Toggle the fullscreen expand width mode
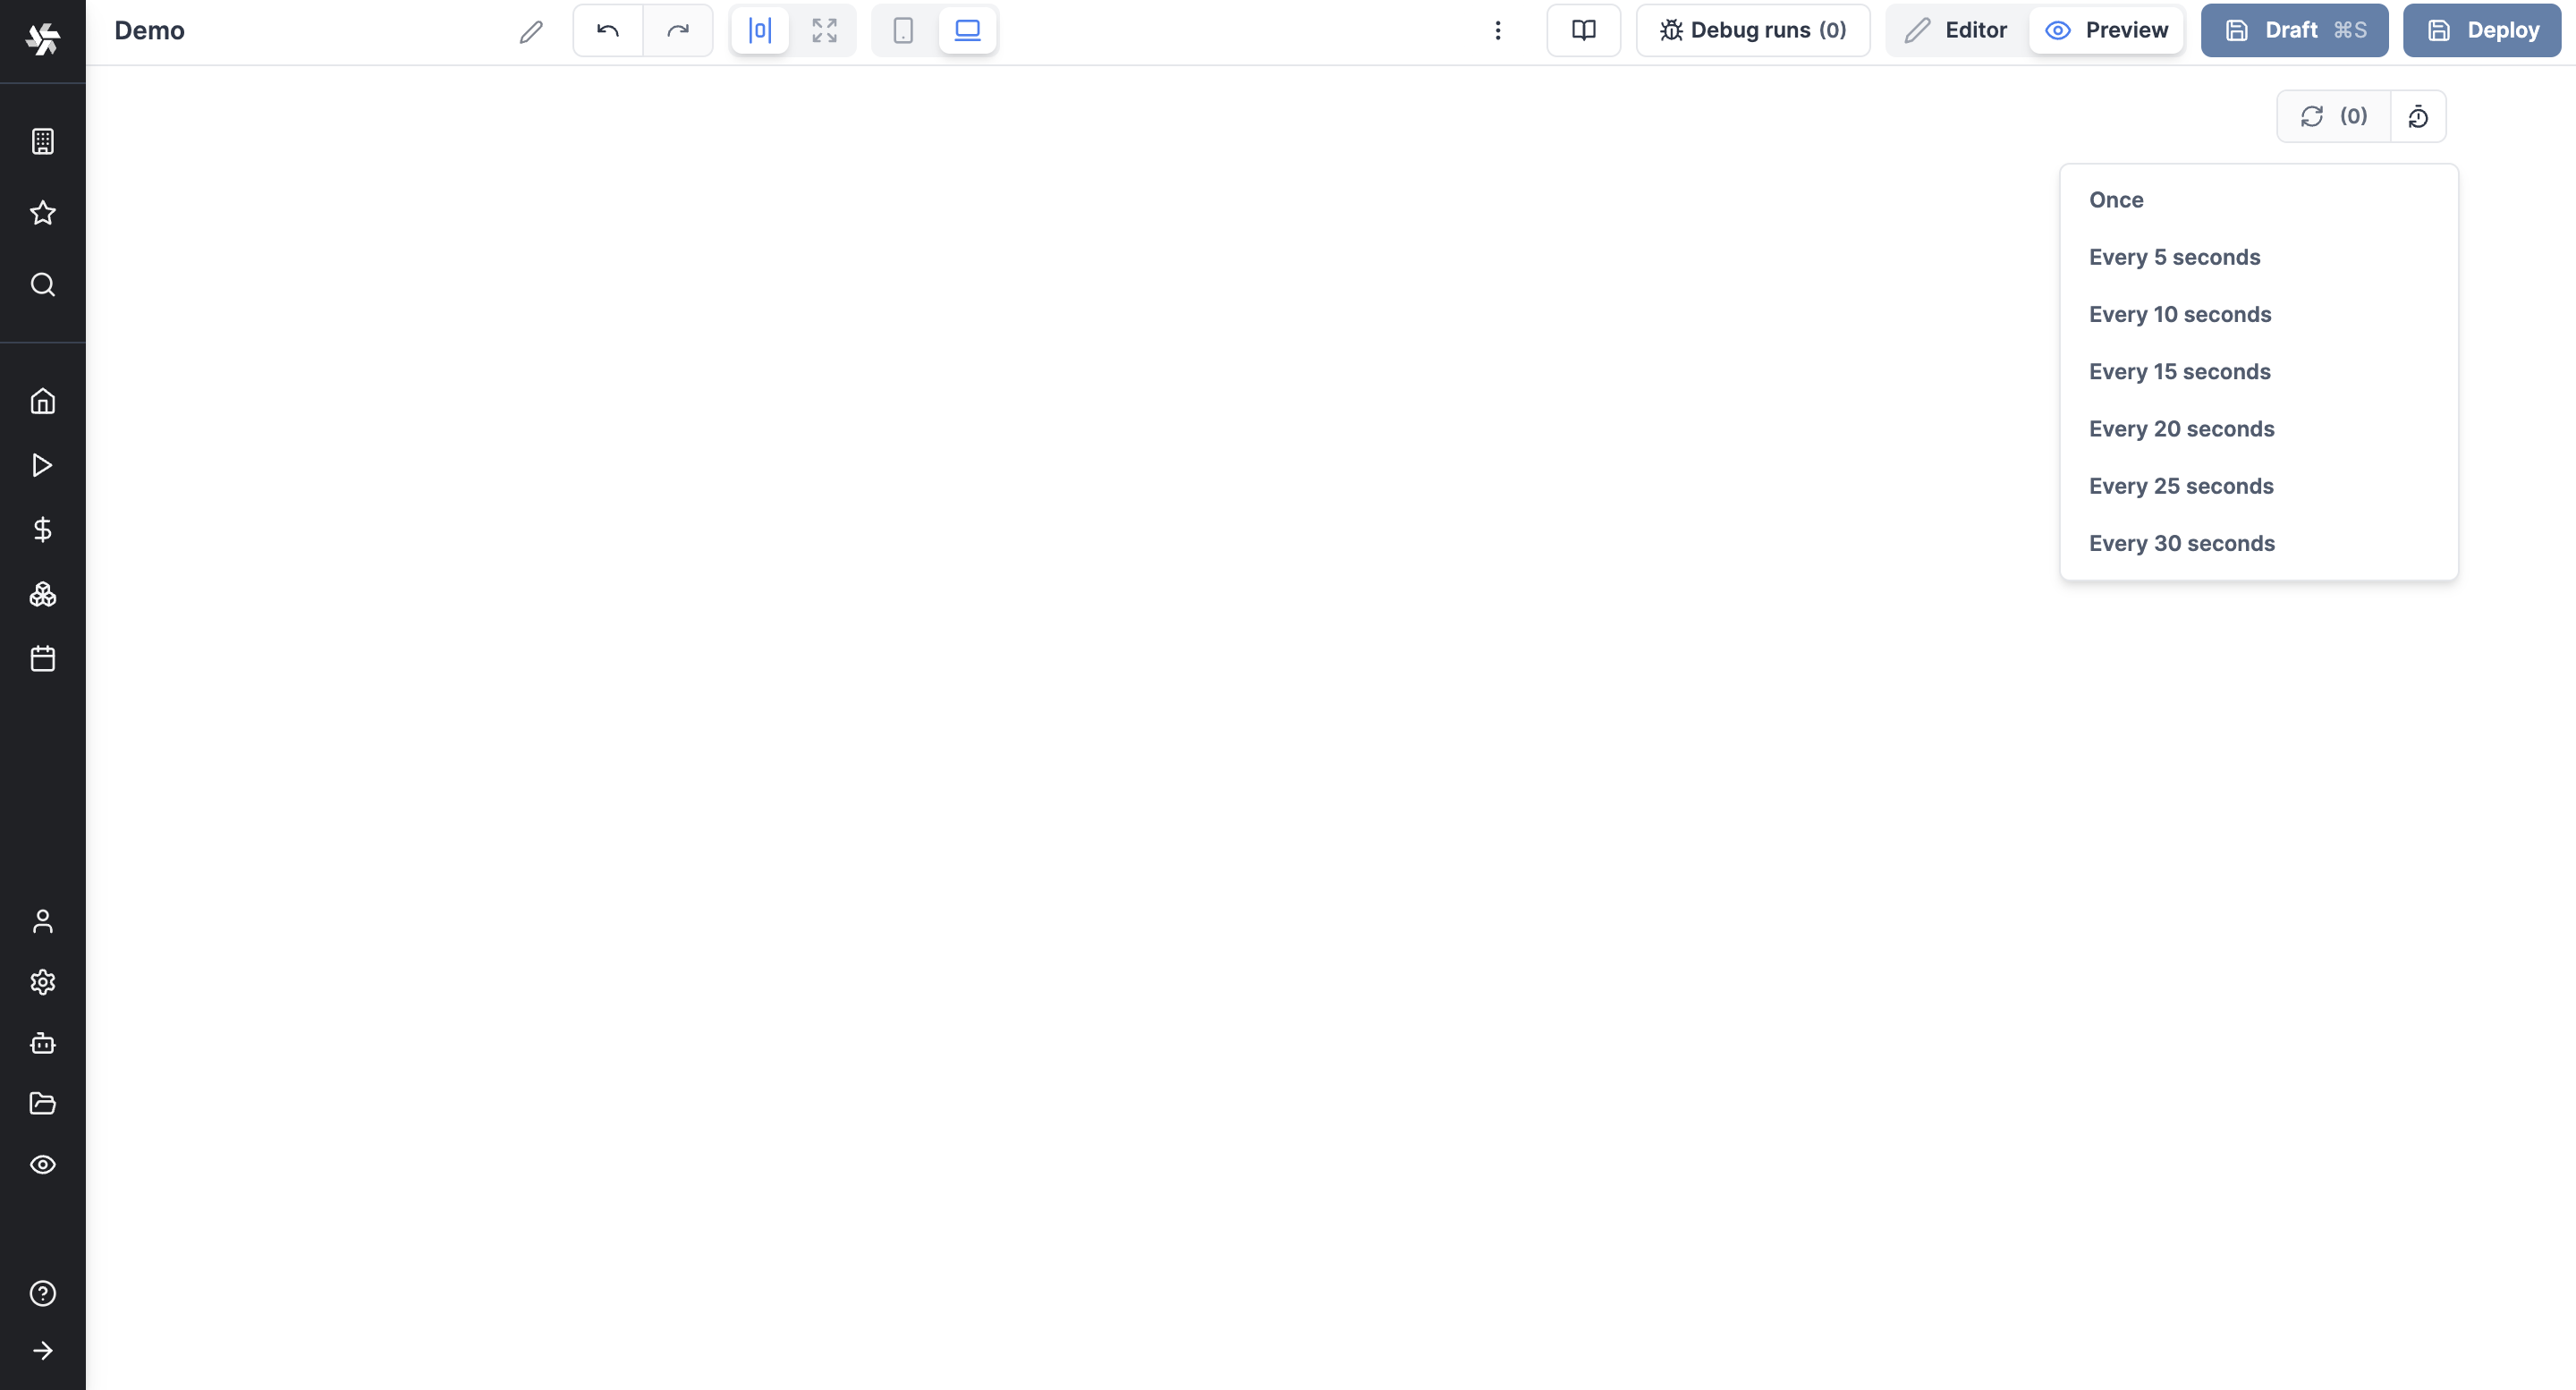The image size is (2576, 1390). pyautogui.click(x=824, y=30)
